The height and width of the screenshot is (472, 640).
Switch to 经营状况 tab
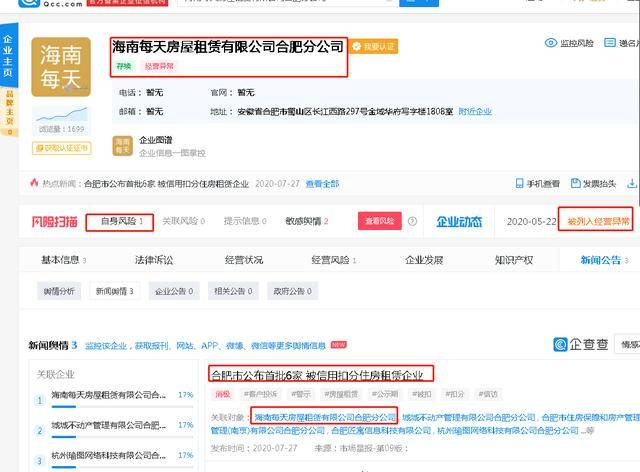coord(244,260)
